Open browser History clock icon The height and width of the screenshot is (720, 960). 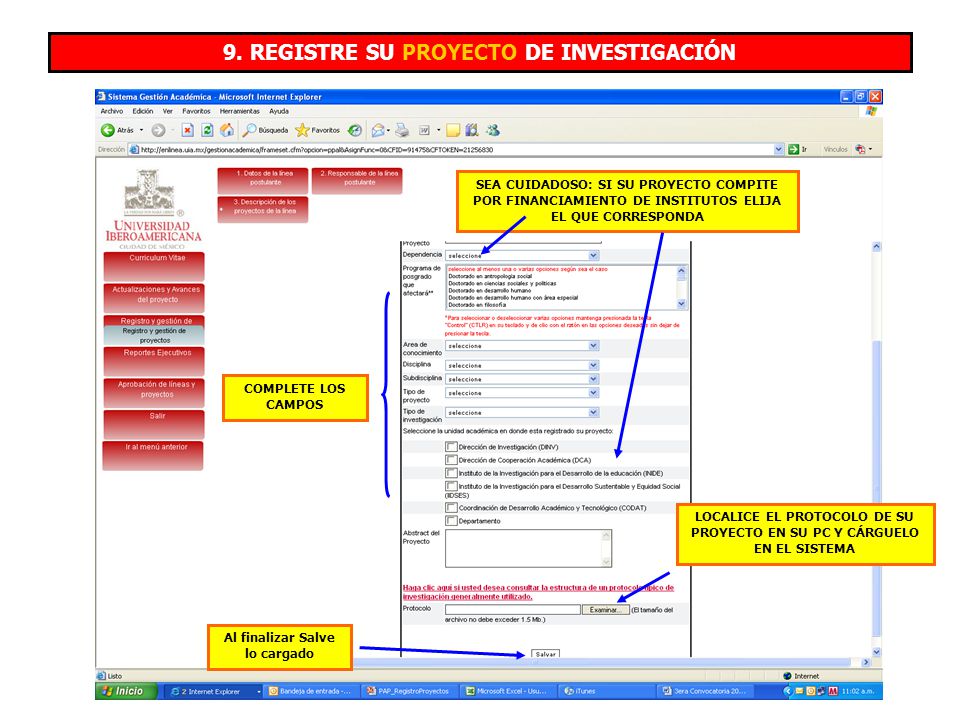click(354, 130)
